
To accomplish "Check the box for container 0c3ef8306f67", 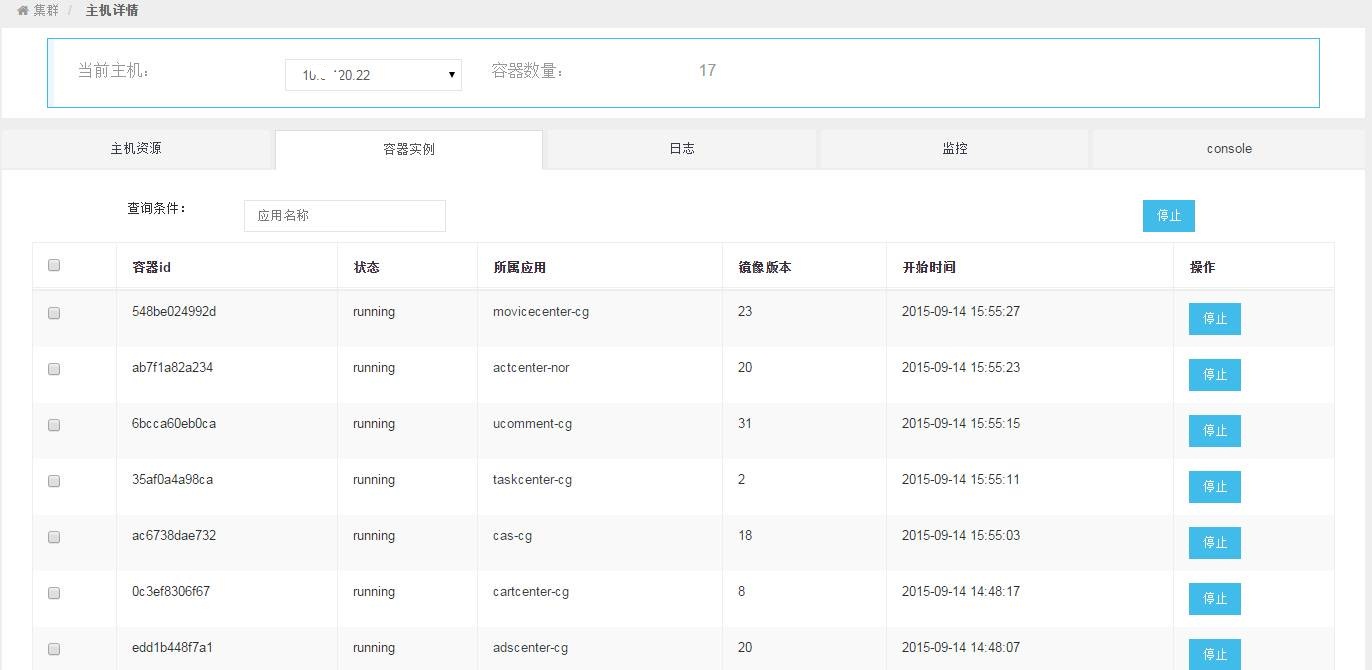I will [54, 593].
